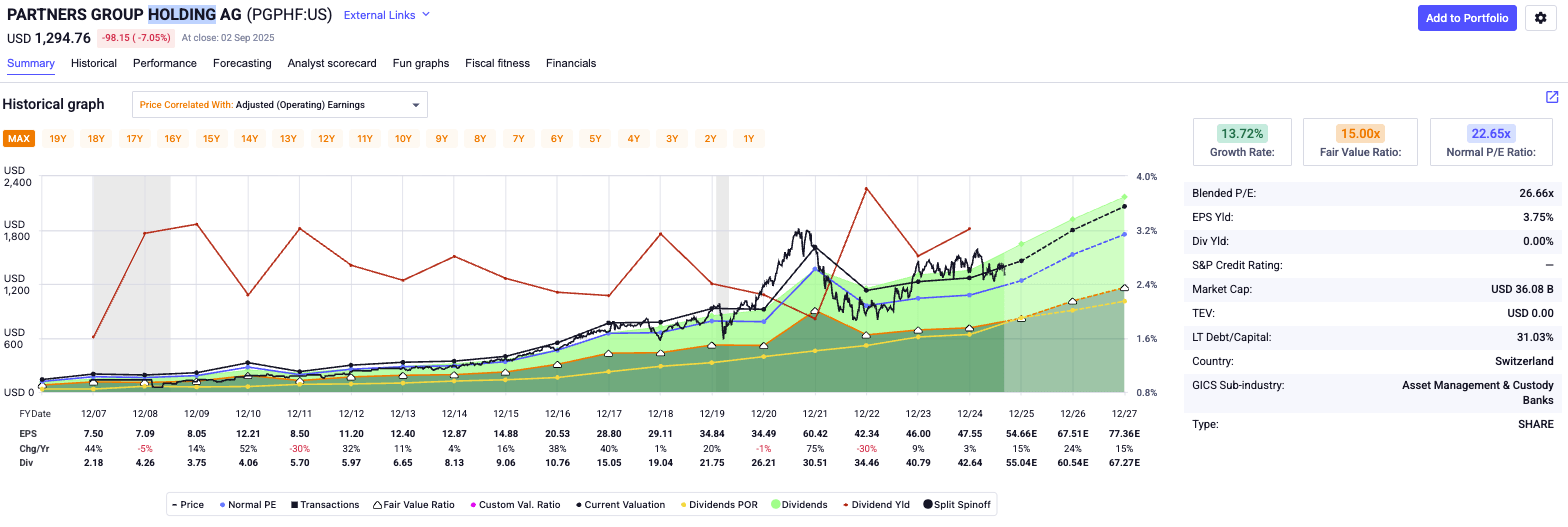The image size is (1568, 527).
Task: Click the 13.72% Growth Rate box
Action: coord(1242,142)
